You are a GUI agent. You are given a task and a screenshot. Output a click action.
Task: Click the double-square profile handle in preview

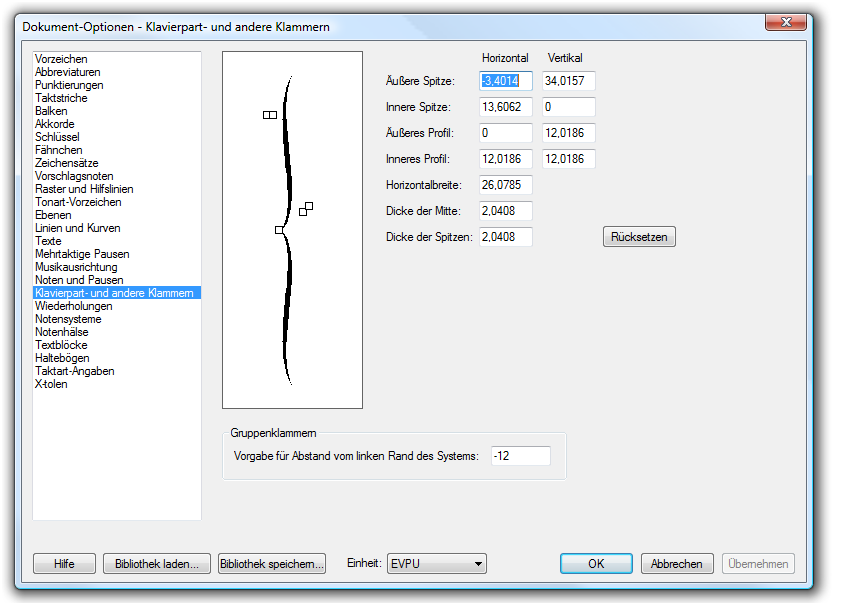pyautogui.click(x=306, y=209)
